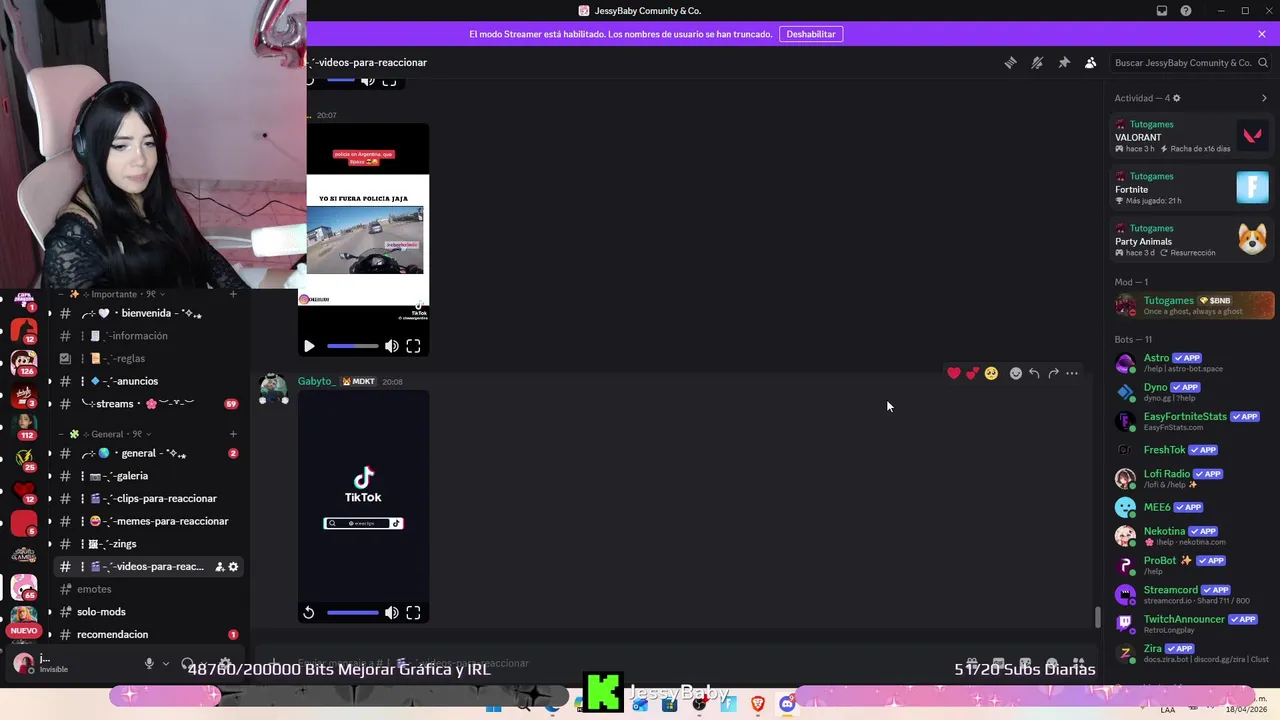The height and width of the screenshot is (720, 1280).
Task: Open the Threads icon in channel header
Action: 1010,62
